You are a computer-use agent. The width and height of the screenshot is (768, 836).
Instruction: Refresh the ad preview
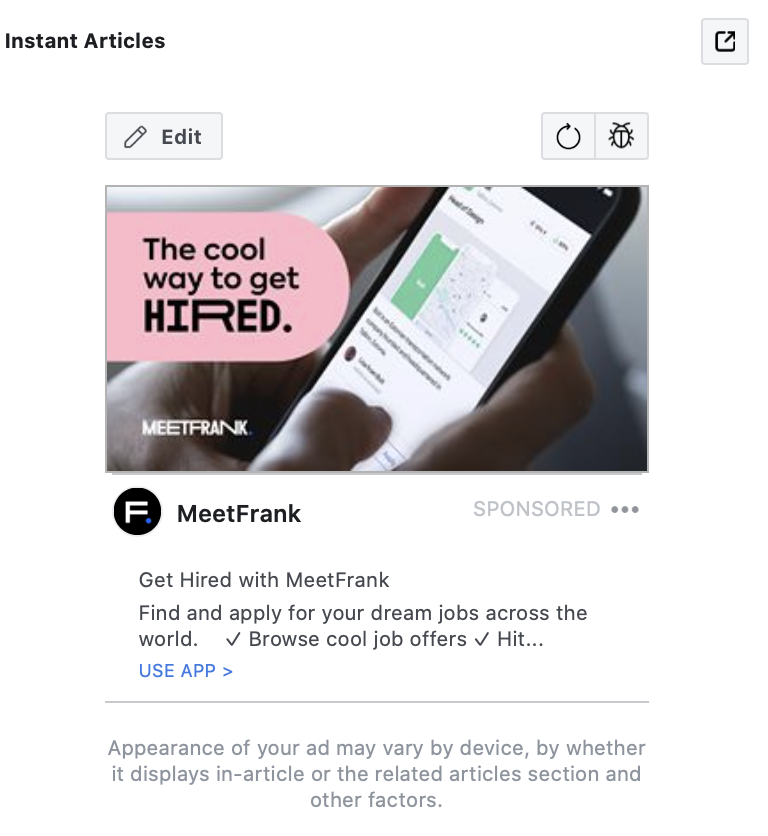[568, 135]
